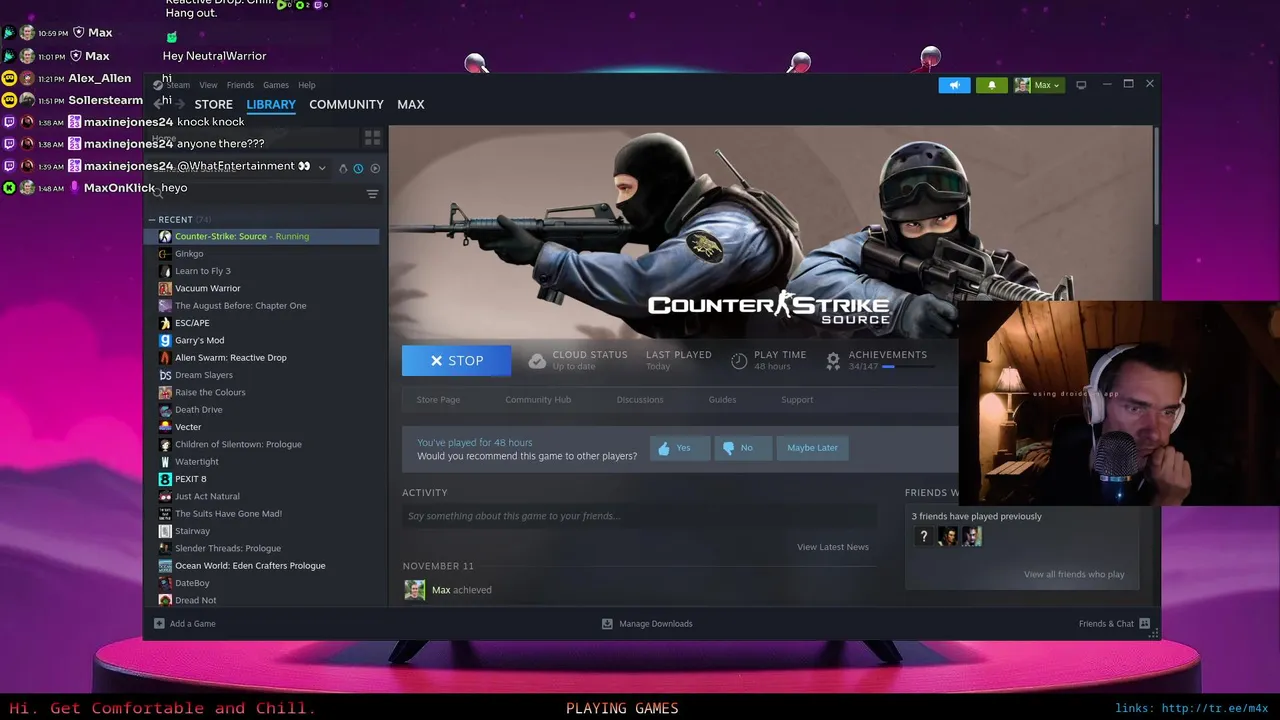Open the Games menu
1280x720 pixels.
[x=276, y=85]
